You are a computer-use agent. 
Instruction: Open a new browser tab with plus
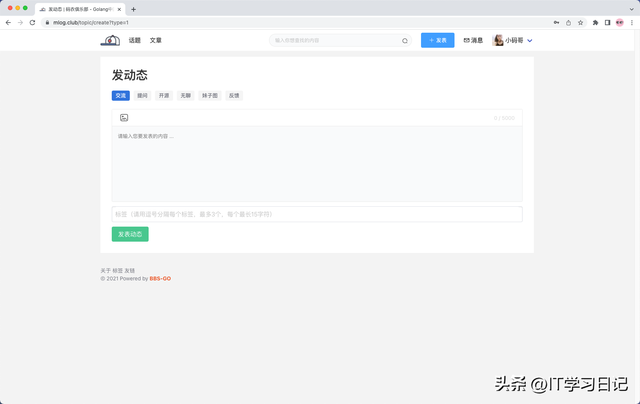[x=133, y=9]
